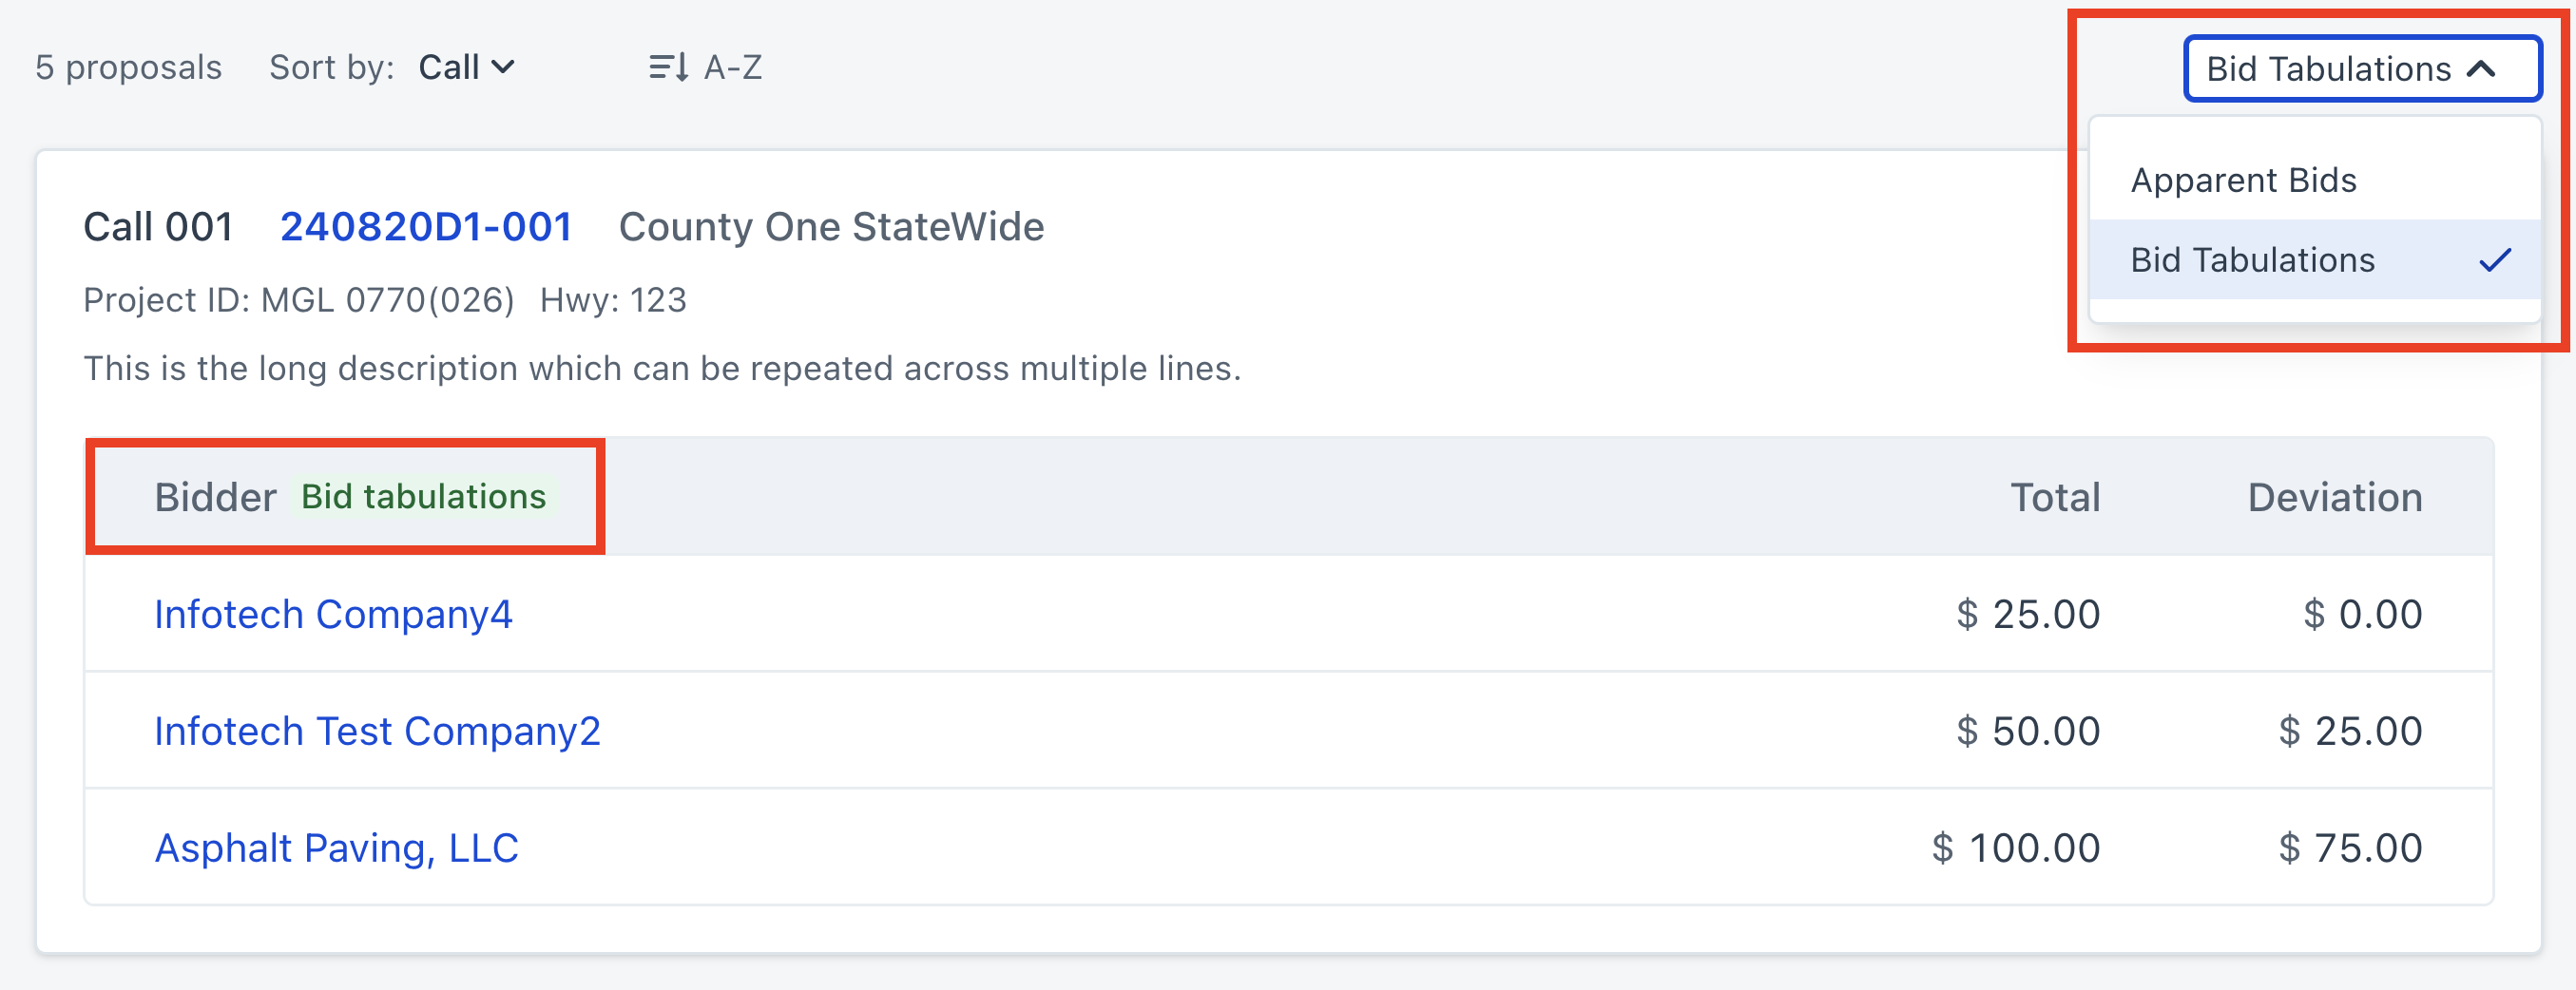Screen dimensions: 2576x990
Task: Click the checkmark beside Bid Tabulations option
Action: [x=2495, y=260]
